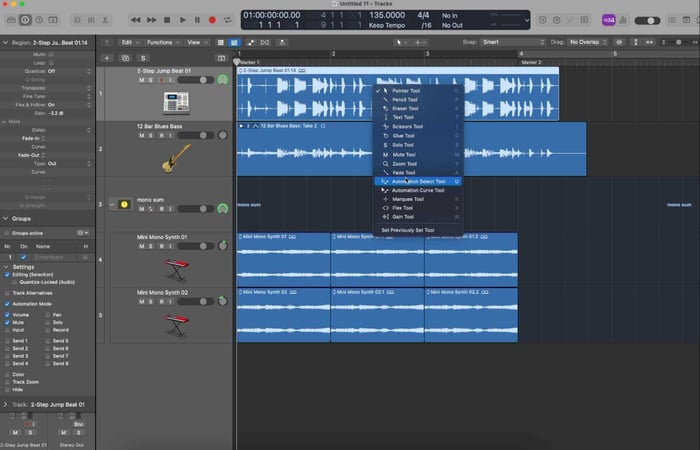Open the Drag No Overlap dropdown
The width and height of the screenshot is (700, 450).
coord(588,42)
